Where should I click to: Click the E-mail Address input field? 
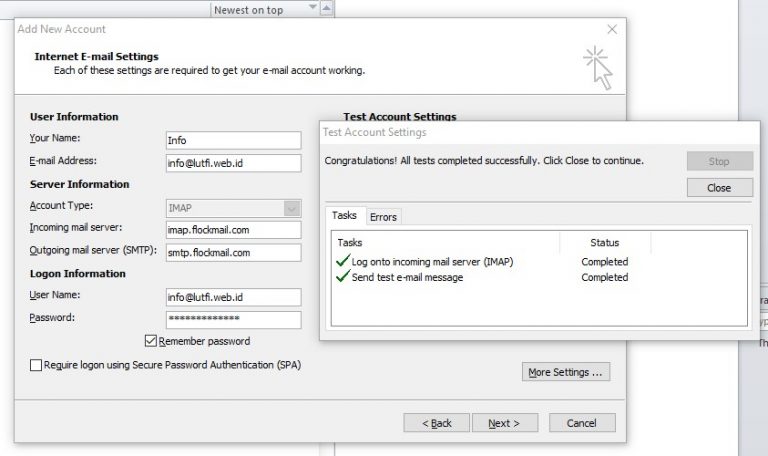(234, 163)
